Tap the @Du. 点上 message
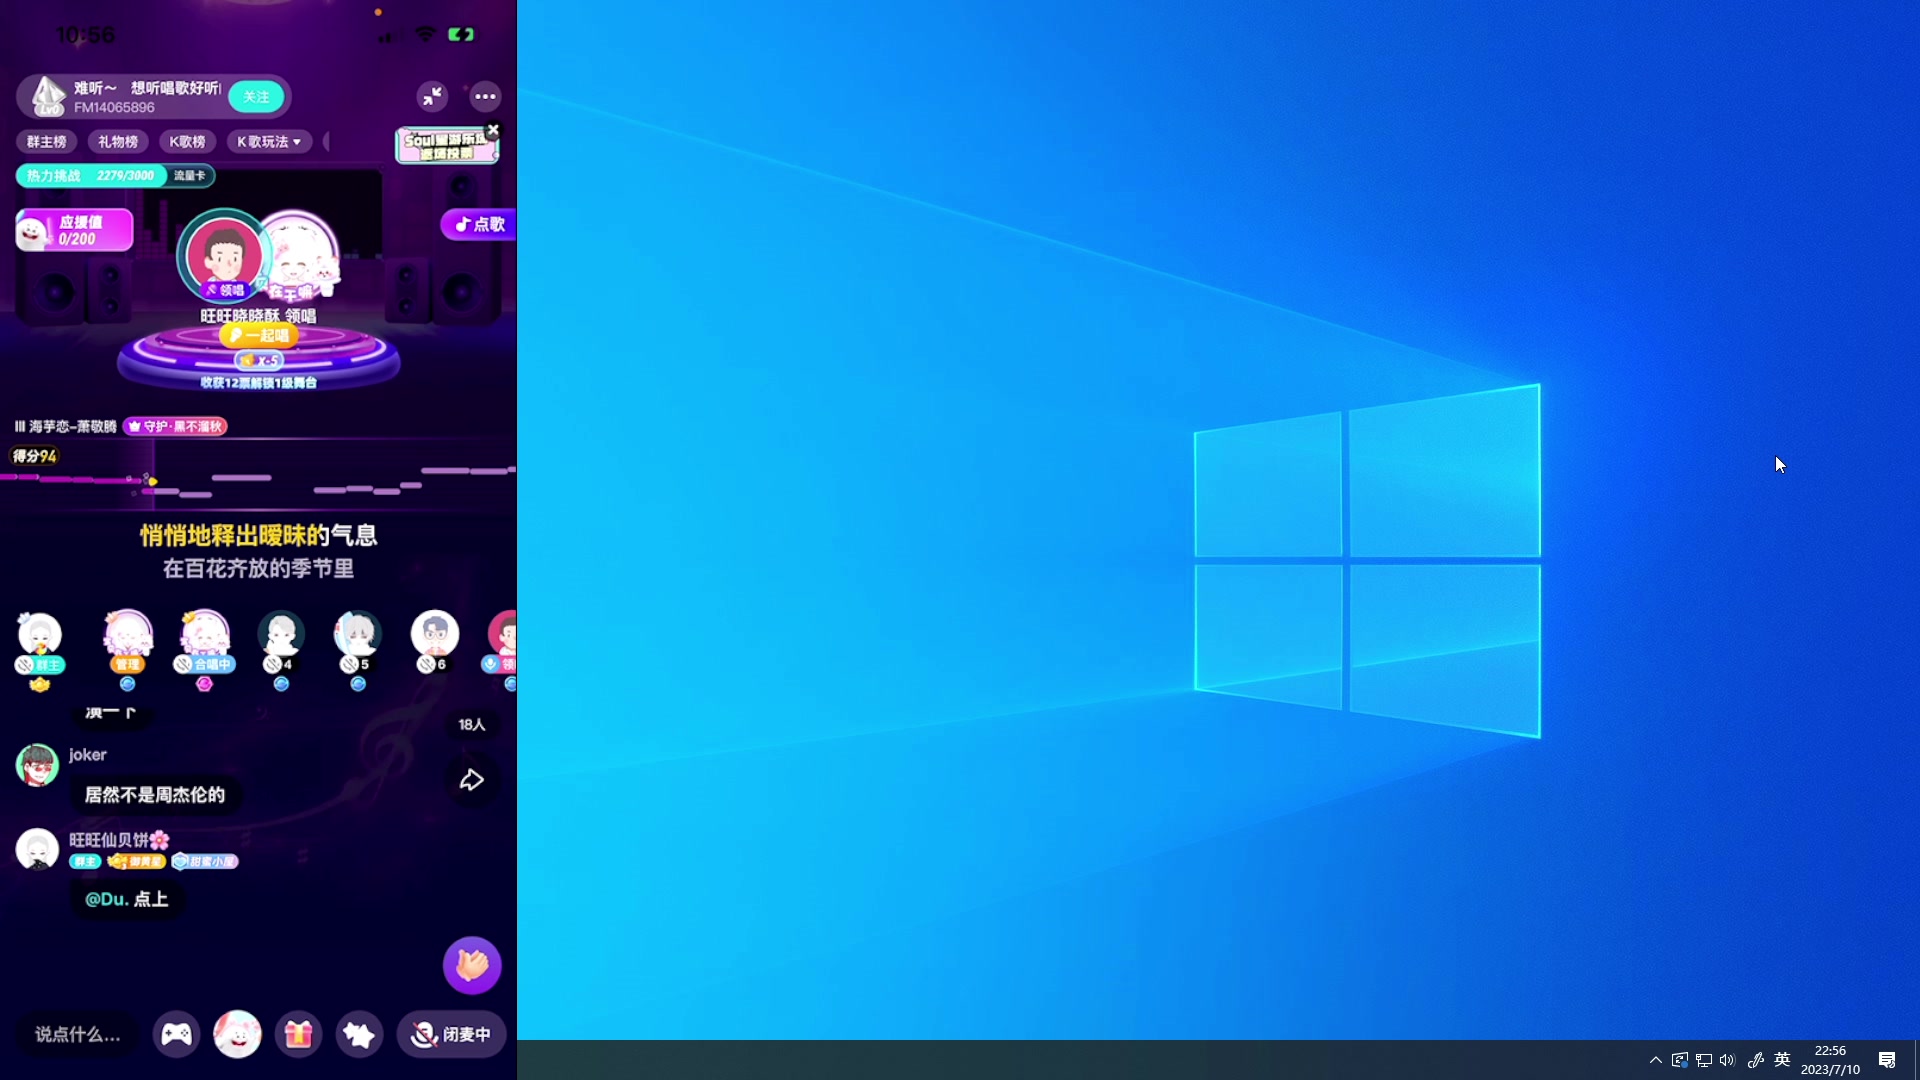 (x=127, y=899)
